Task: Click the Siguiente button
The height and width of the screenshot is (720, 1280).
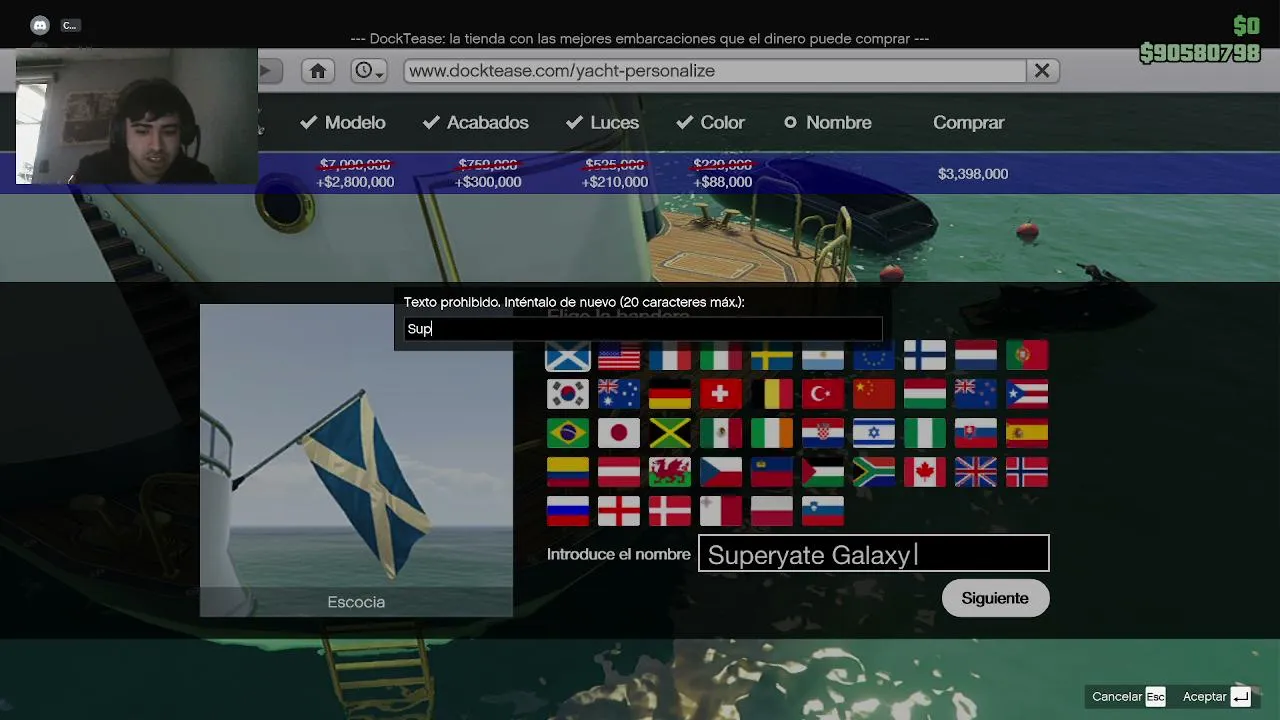Action: coord(995,598)
